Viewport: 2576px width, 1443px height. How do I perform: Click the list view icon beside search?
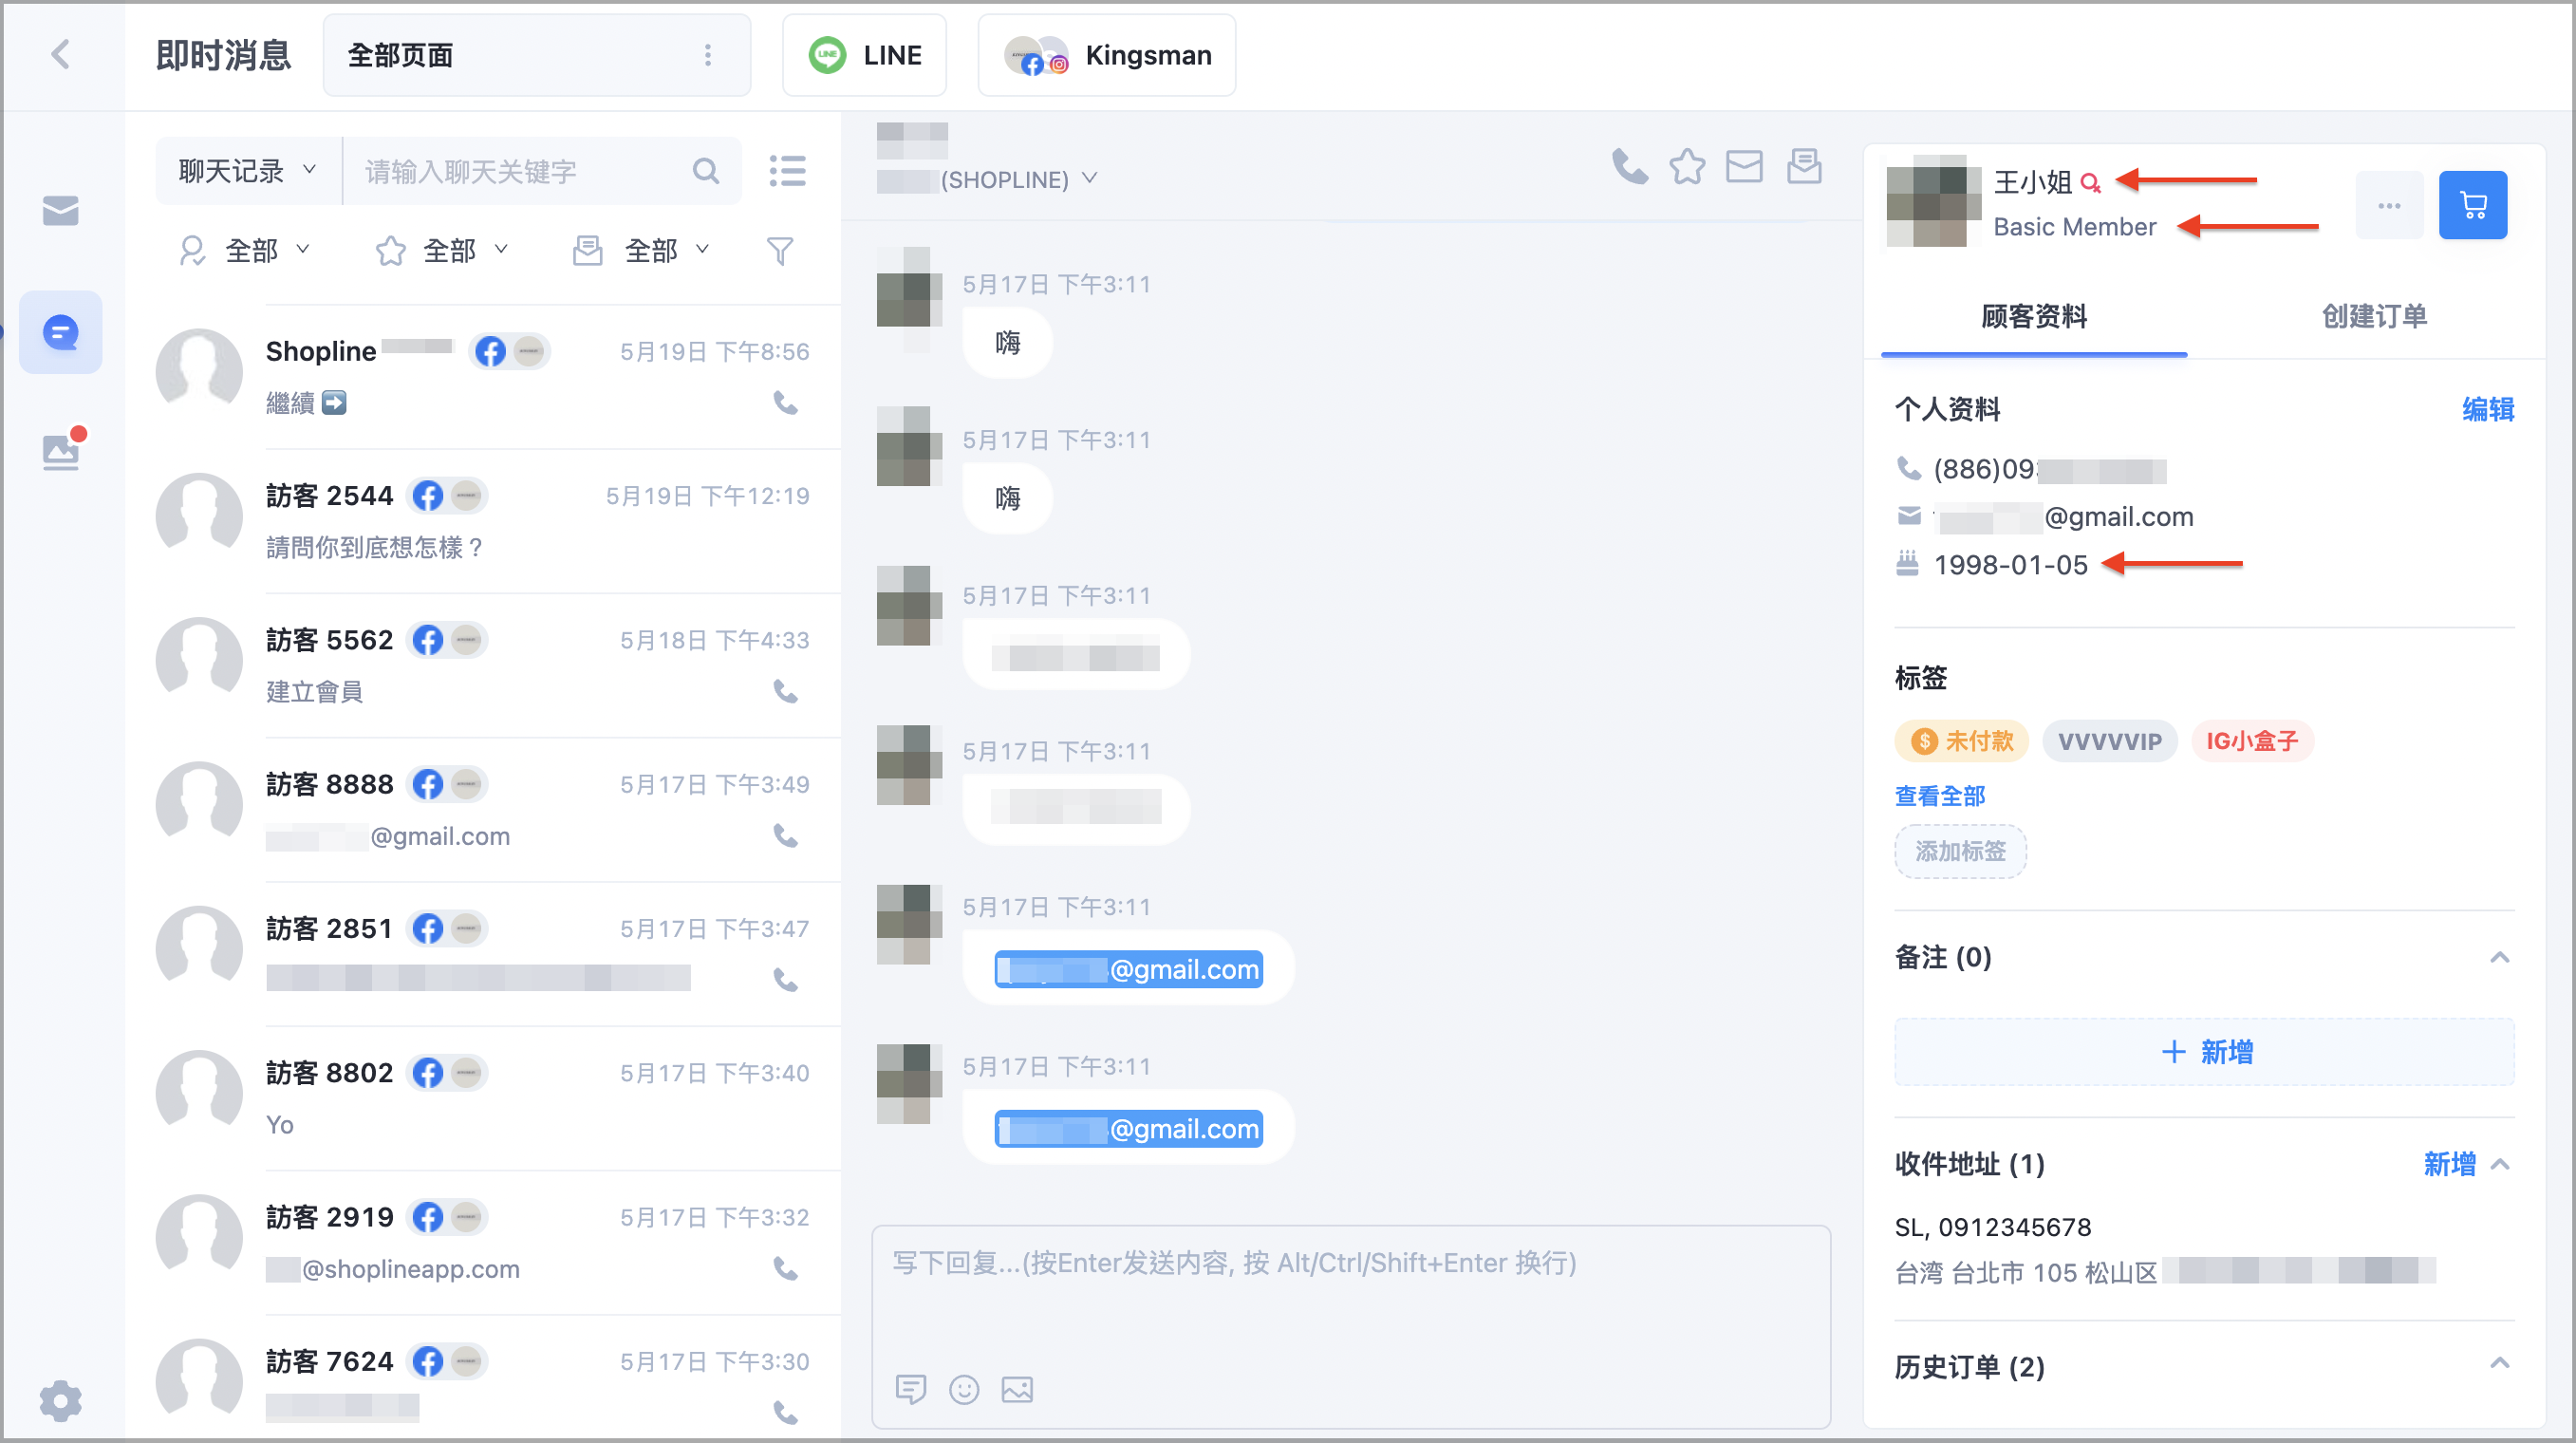coord(788,171)
